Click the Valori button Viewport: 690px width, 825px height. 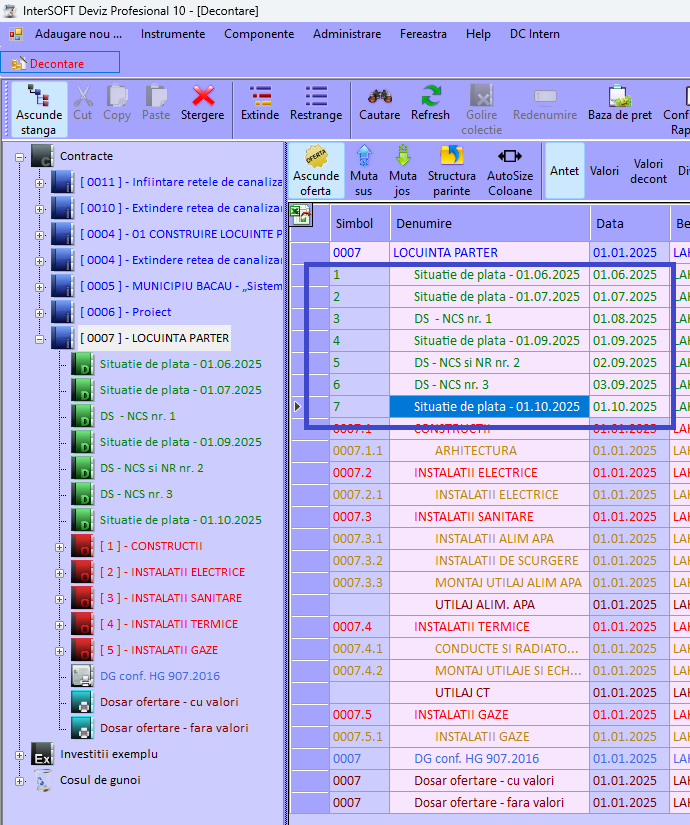pos(604,170)
